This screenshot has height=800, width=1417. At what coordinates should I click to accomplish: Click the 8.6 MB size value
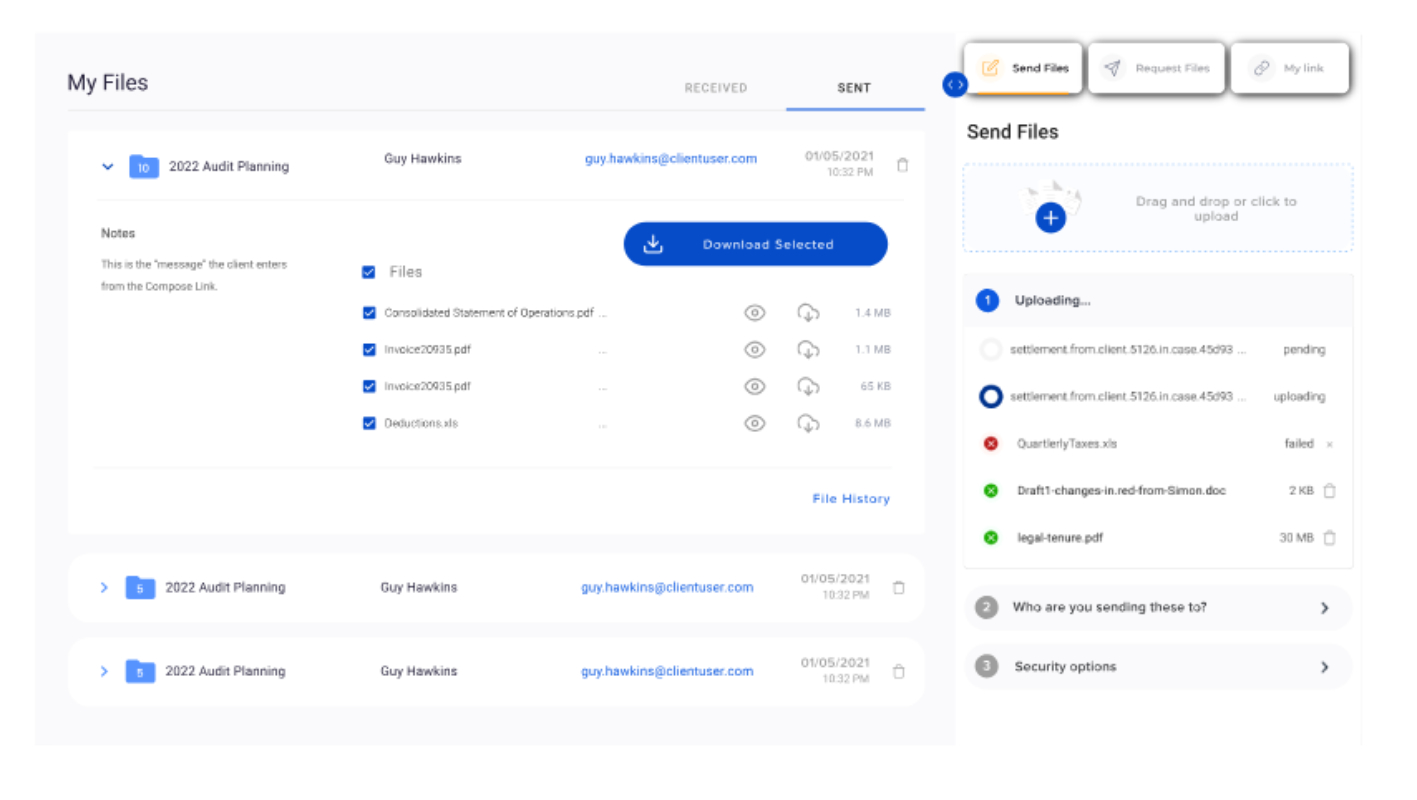click(872, 423)
